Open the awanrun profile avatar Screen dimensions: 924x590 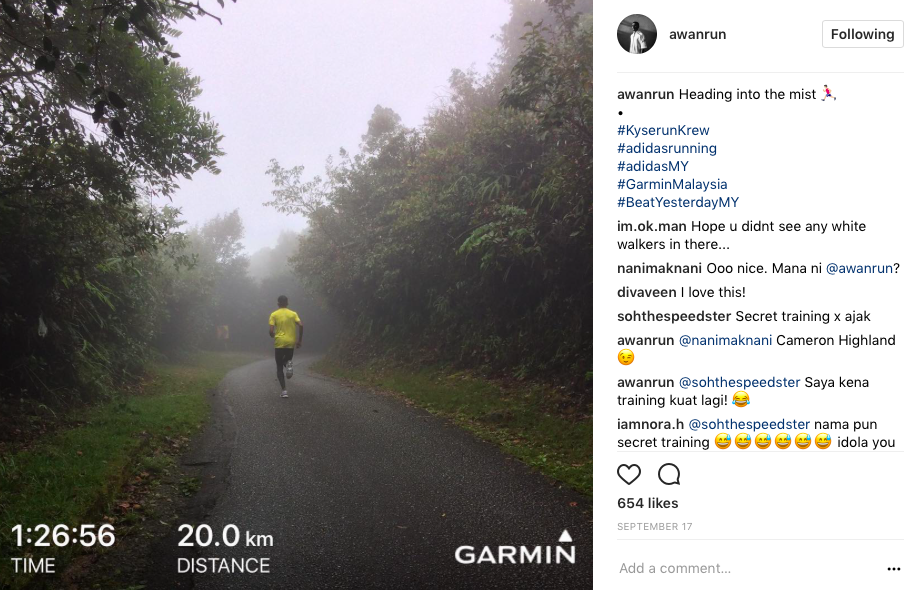[636, 34]
